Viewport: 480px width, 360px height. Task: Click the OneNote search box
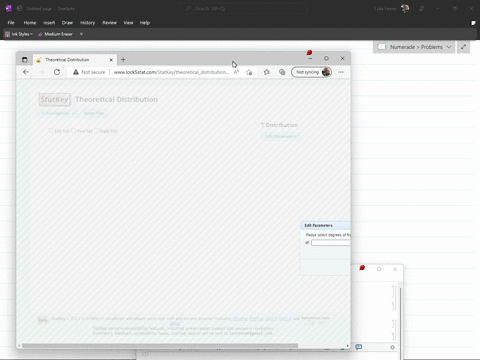pos(243,8)
